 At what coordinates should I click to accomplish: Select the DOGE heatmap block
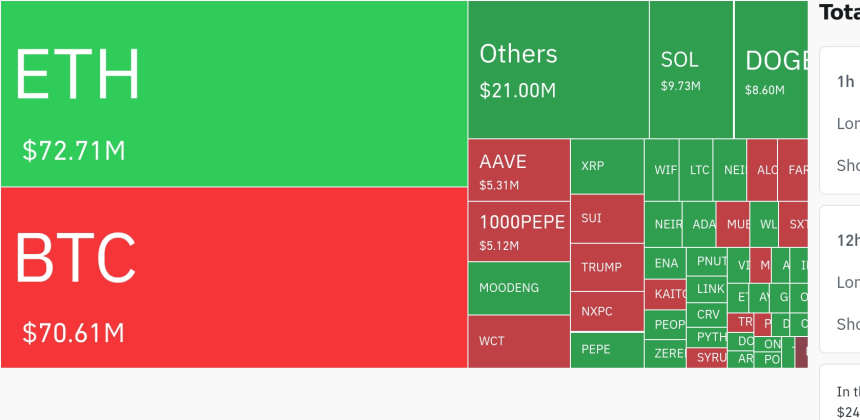771,70
